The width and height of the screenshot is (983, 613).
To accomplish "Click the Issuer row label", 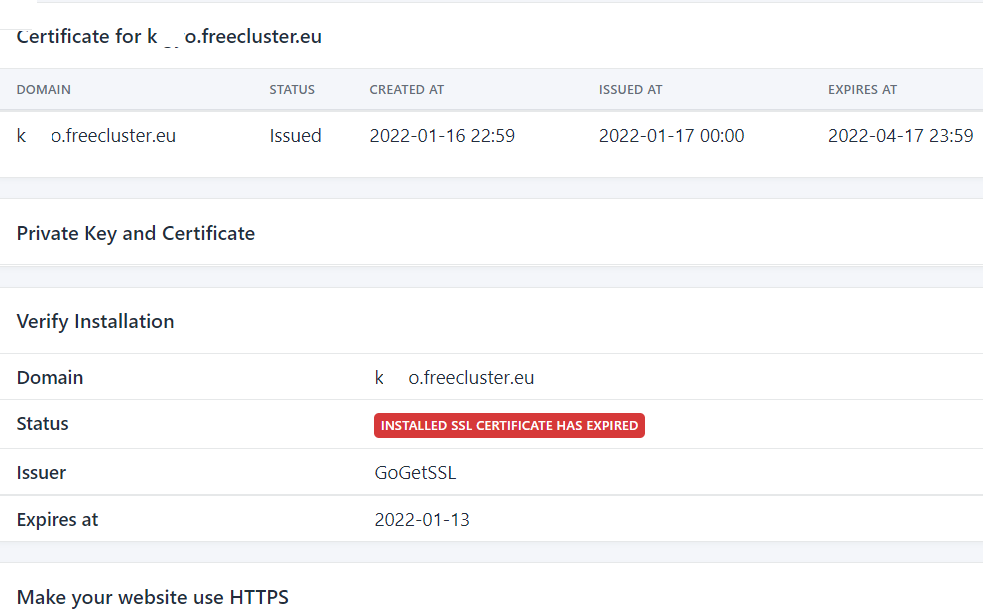I will 42,473.
